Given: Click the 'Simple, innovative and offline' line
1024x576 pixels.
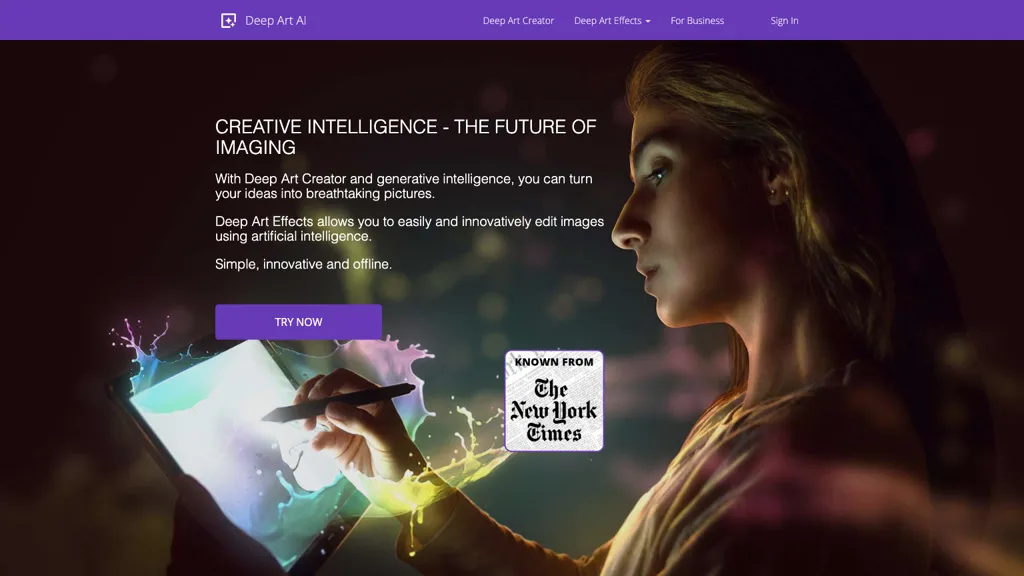Looking at the screenshot, I should coord(304,264).
